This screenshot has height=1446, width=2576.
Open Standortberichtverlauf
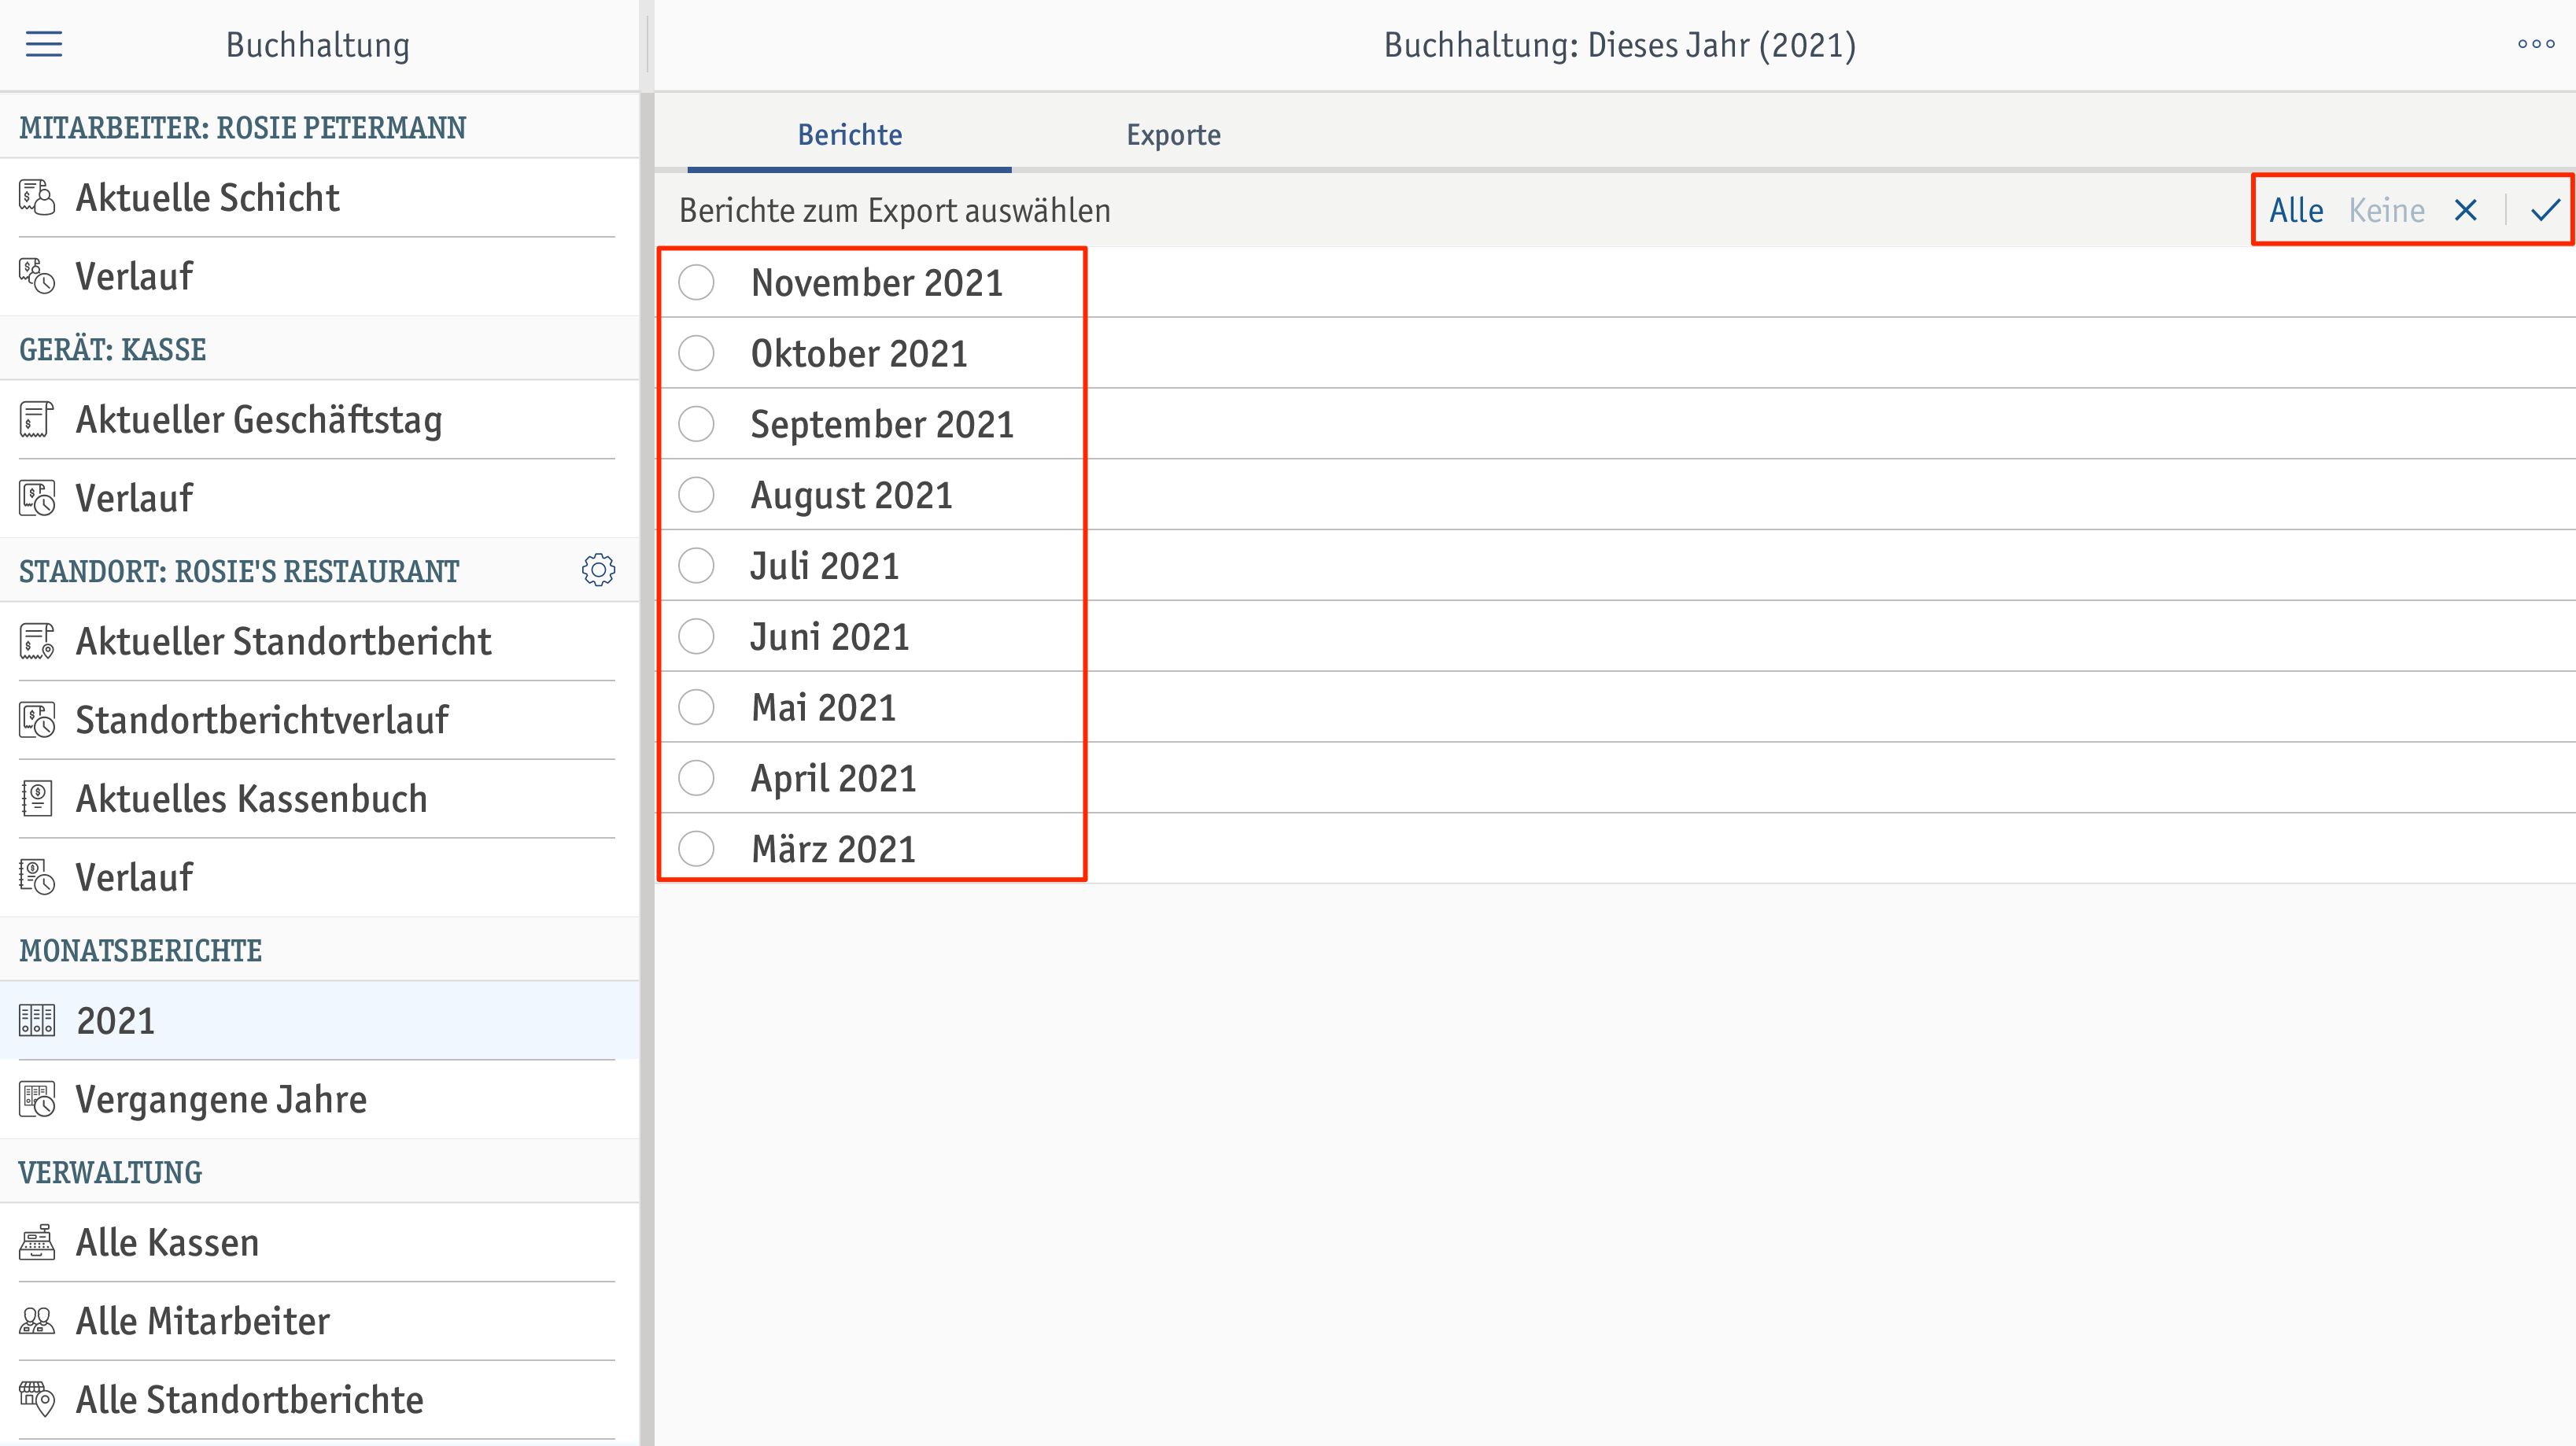pyautogui.click(x=318, y=720)
